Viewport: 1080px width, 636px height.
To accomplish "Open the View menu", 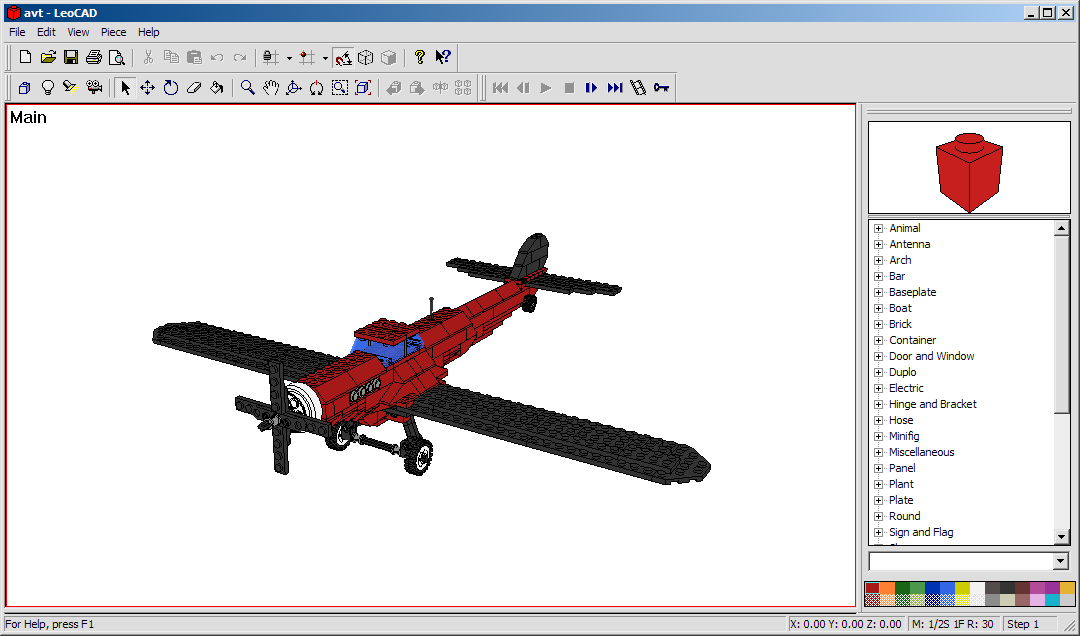I will point(78,32).
